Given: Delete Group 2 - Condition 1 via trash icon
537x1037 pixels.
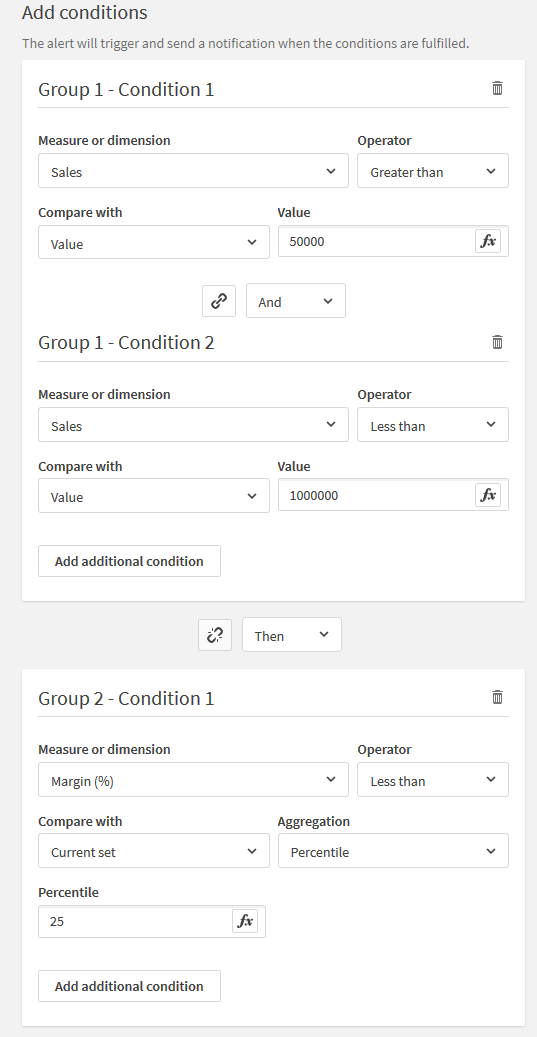Looking at the screenshot, I should (x=497, y=696).
